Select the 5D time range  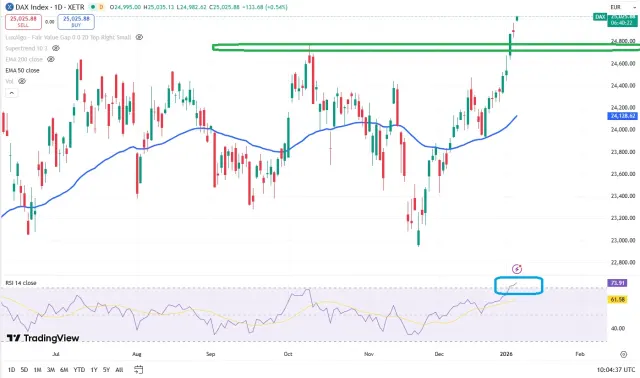pos(24,370)
